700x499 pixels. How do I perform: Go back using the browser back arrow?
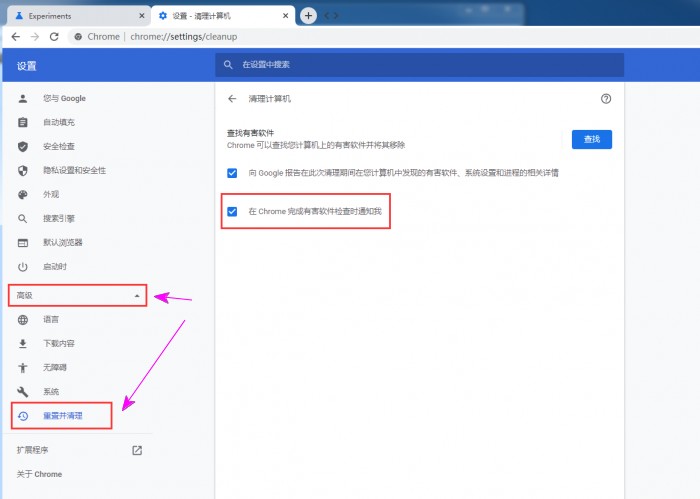coord(16,37)
